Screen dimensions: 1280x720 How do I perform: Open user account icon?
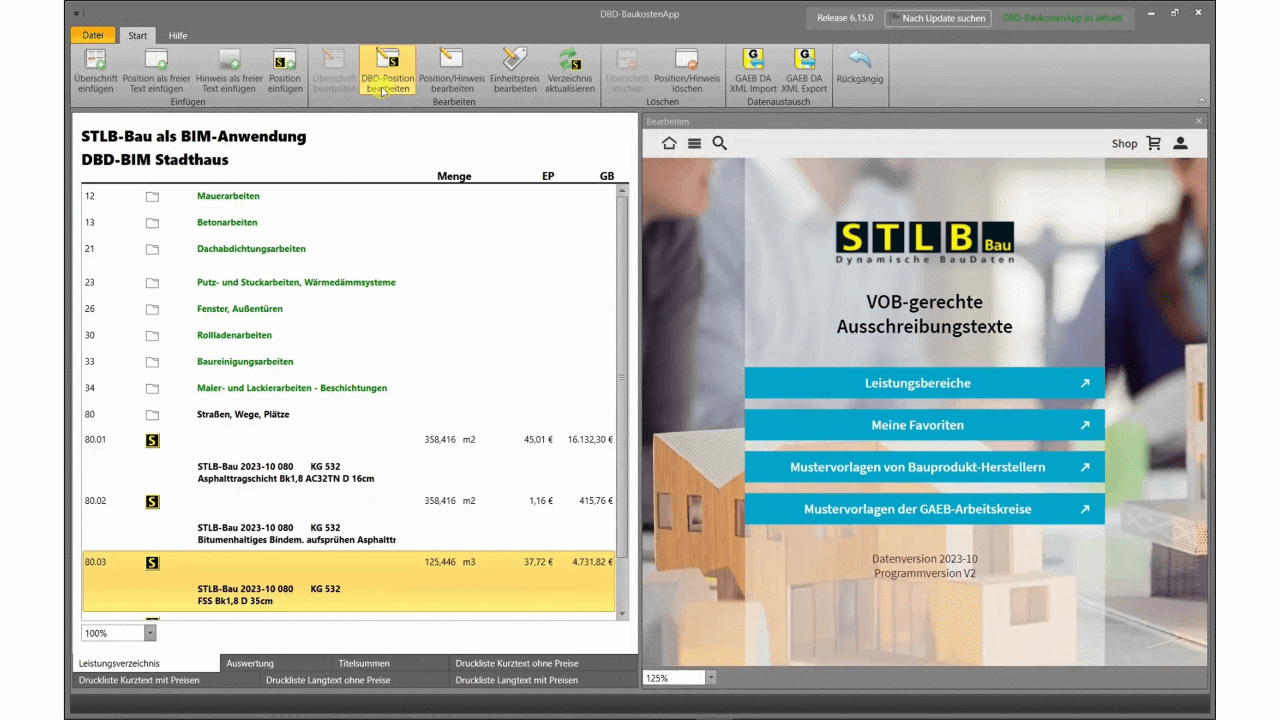[x=1180, y=143]
